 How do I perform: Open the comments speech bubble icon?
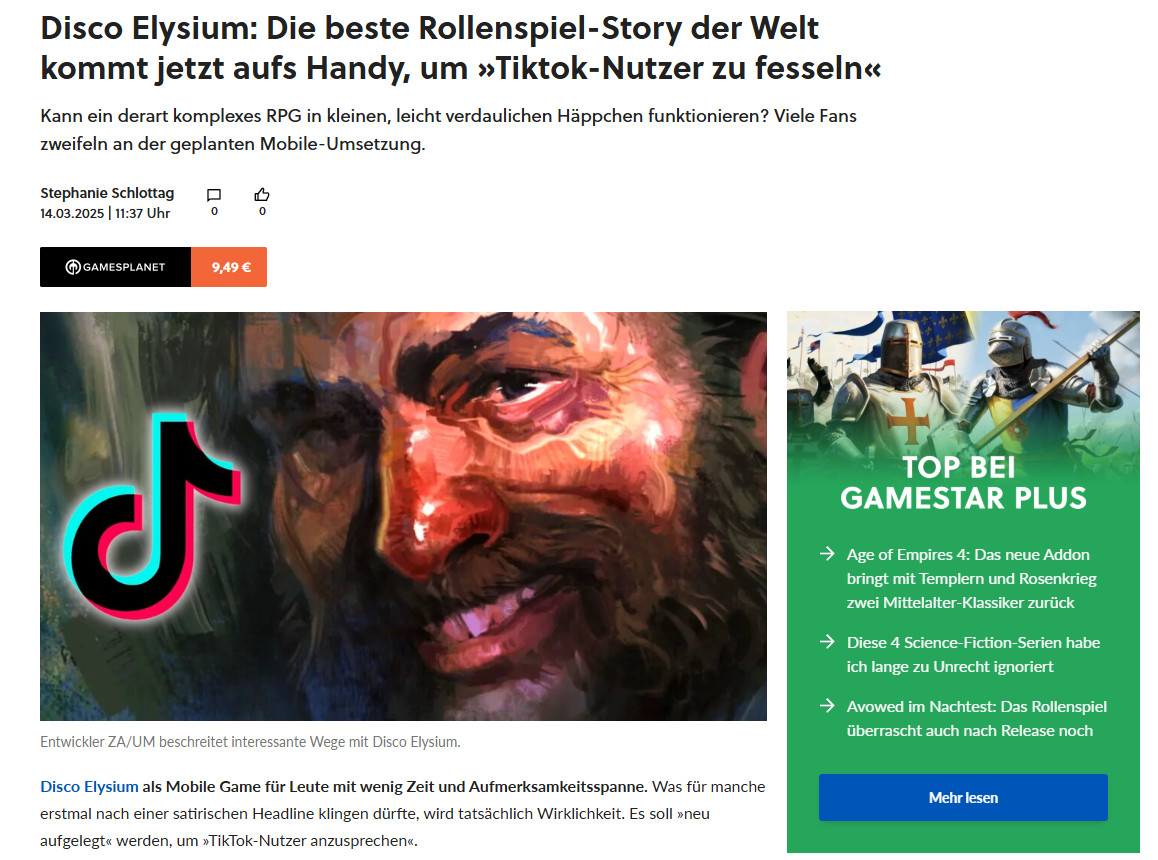pos(214,195)
